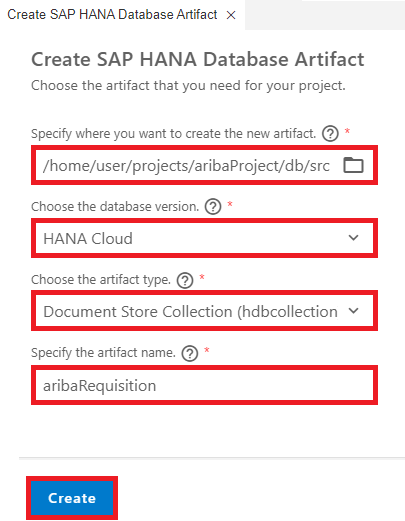Click help icon next to database version
Viewport: 405px width, 521px height.
pyautogui.click(x=213, y=207)
